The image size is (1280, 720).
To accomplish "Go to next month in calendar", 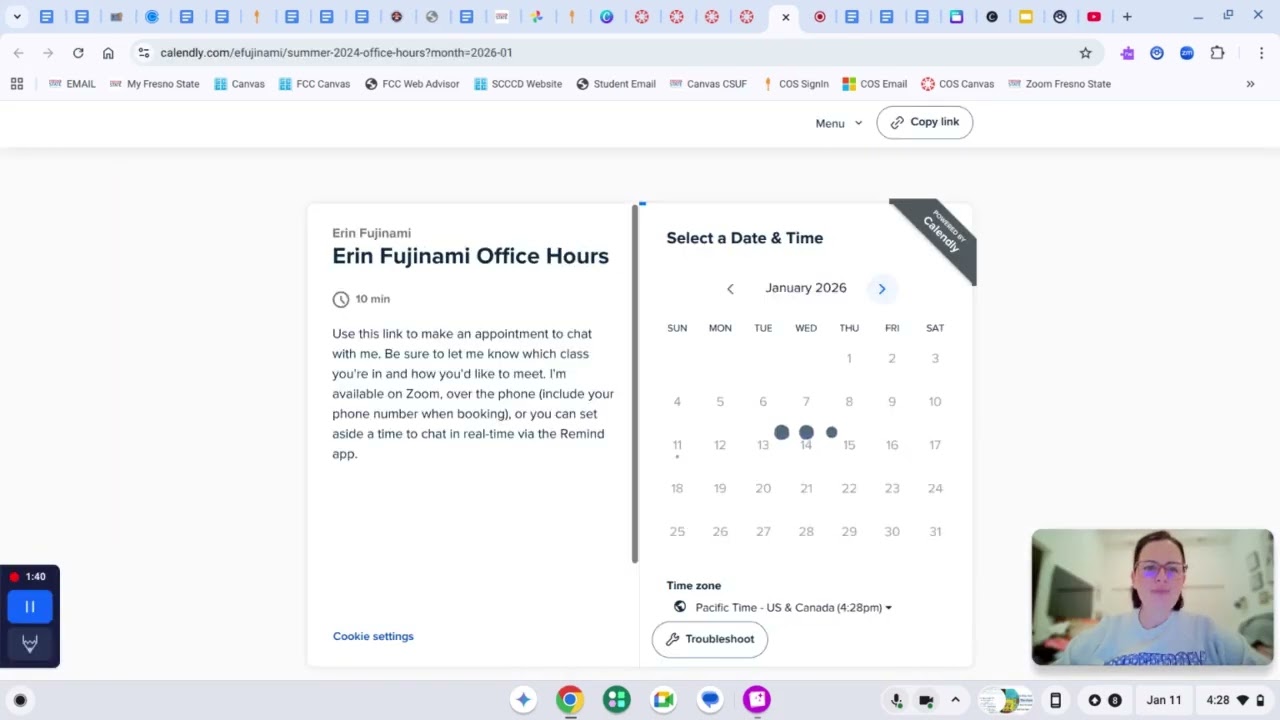I will [x=882, y=289].
